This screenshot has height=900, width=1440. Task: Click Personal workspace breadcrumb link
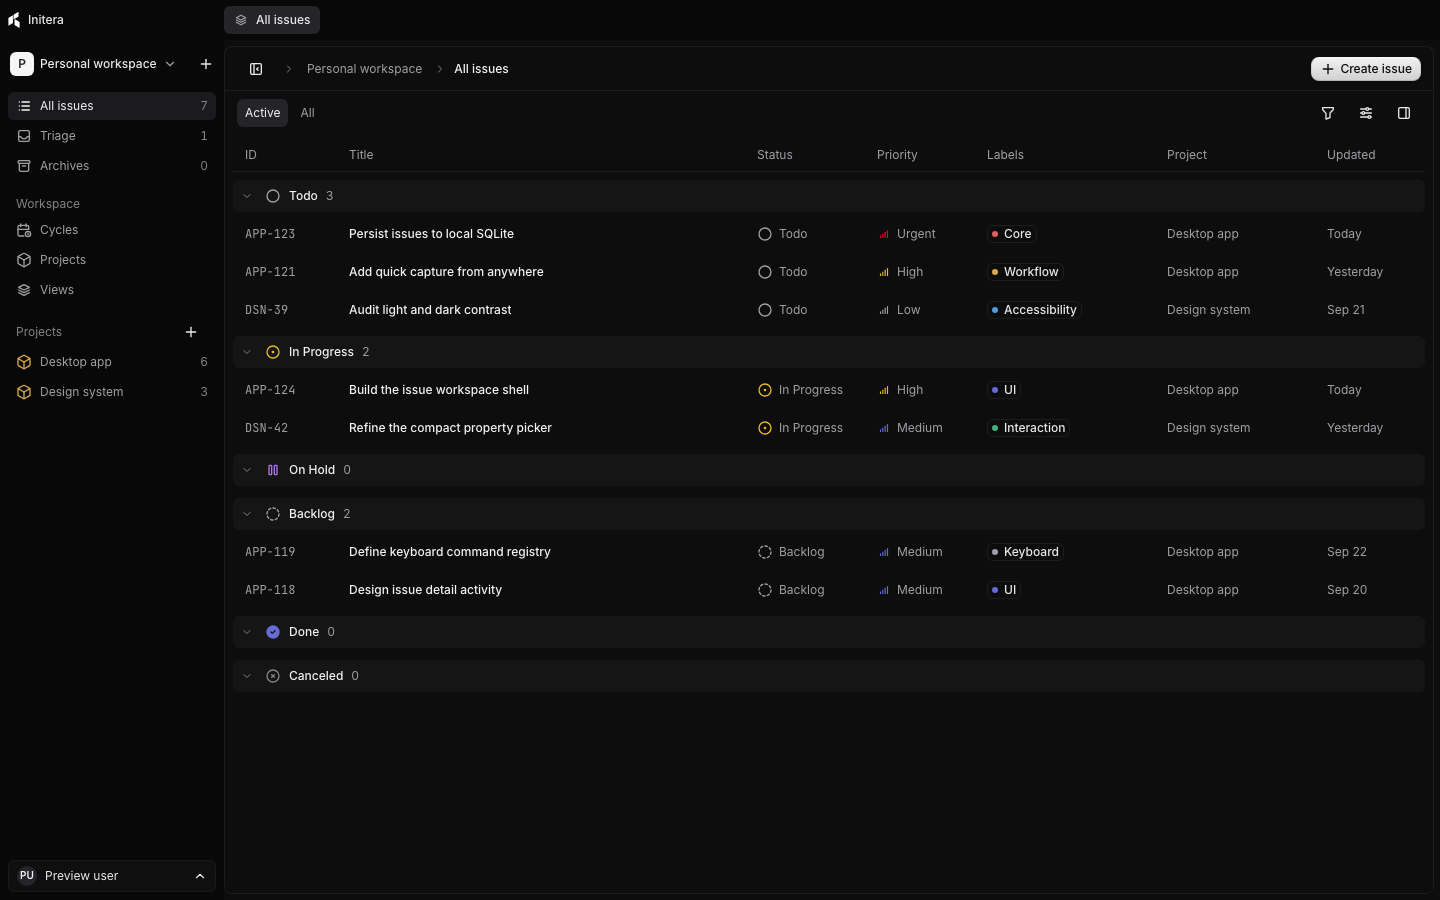pos(364,69)
